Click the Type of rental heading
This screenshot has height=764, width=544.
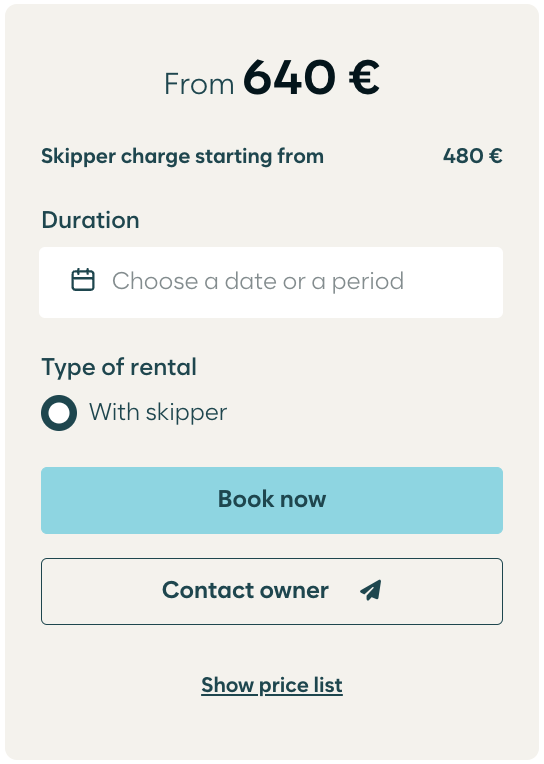pos(119,367)
